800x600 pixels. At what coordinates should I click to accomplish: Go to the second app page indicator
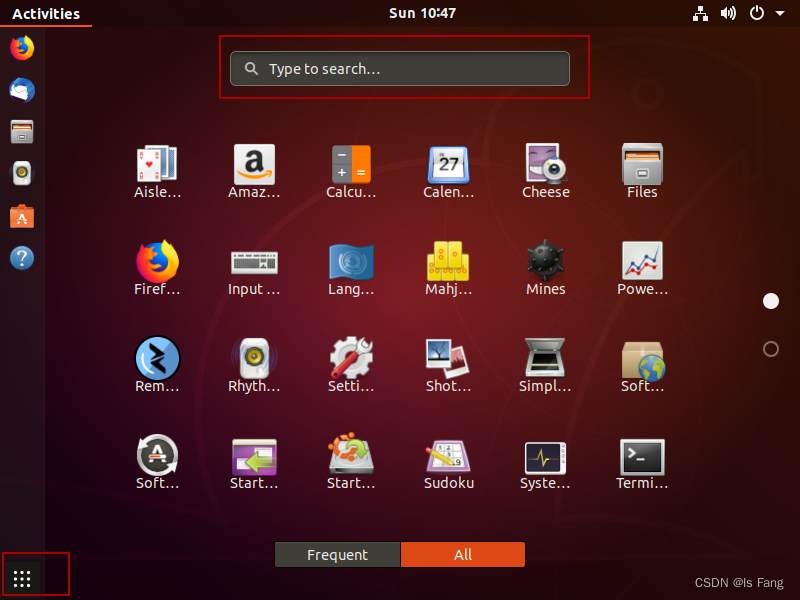(x=770, y=349)
